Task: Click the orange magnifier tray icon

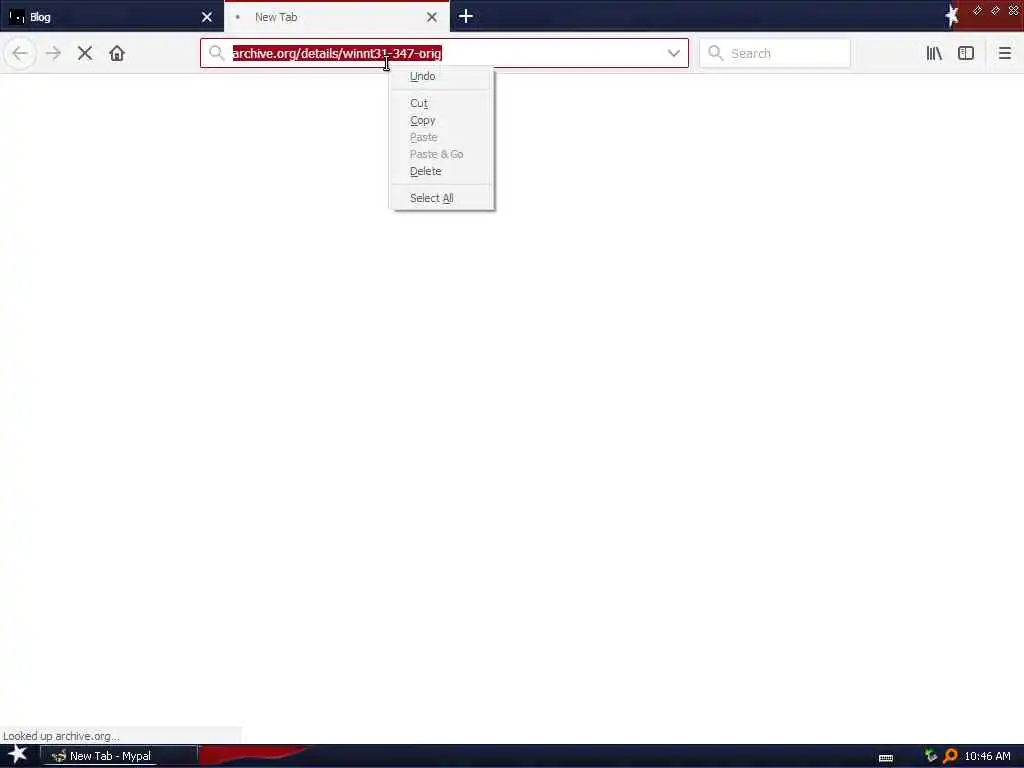Action: coord(950,756)
